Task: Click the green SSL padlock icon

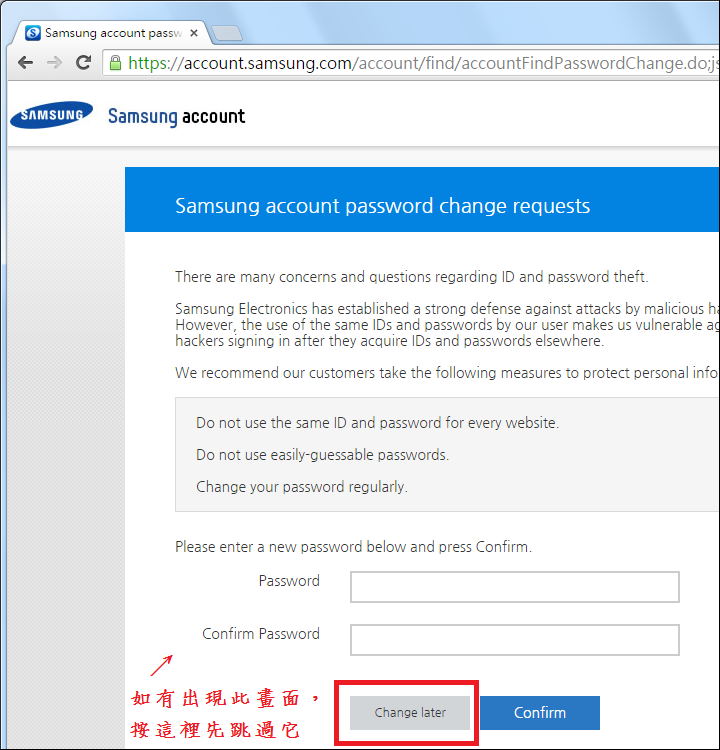Action: pyautogui.click(x=115, y=63)
